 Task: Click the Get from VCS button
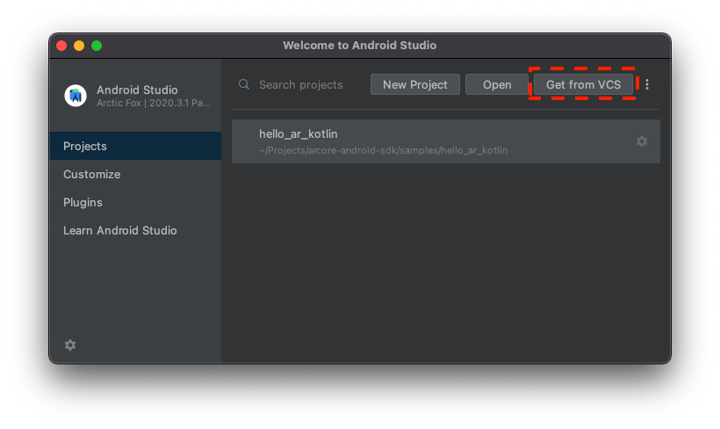click(x=583, y=85)
